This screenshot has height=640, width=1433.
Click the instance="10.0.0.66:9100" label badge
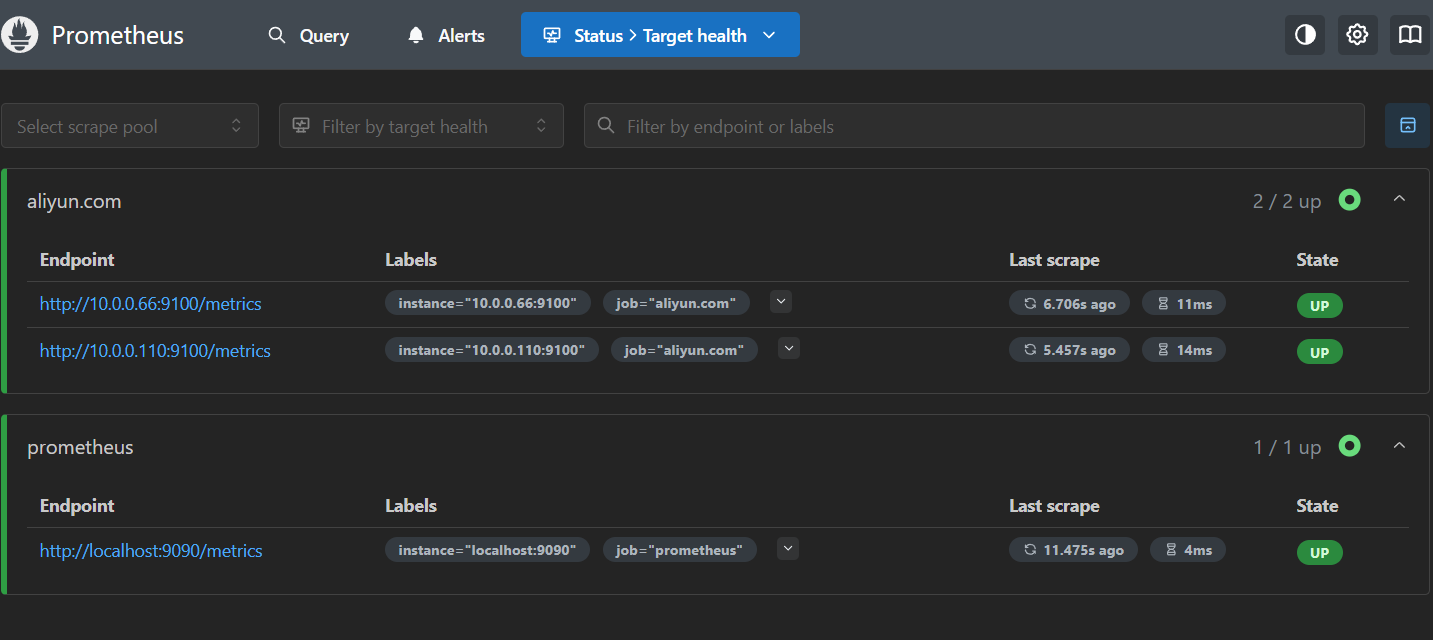[x=488, y=303]
